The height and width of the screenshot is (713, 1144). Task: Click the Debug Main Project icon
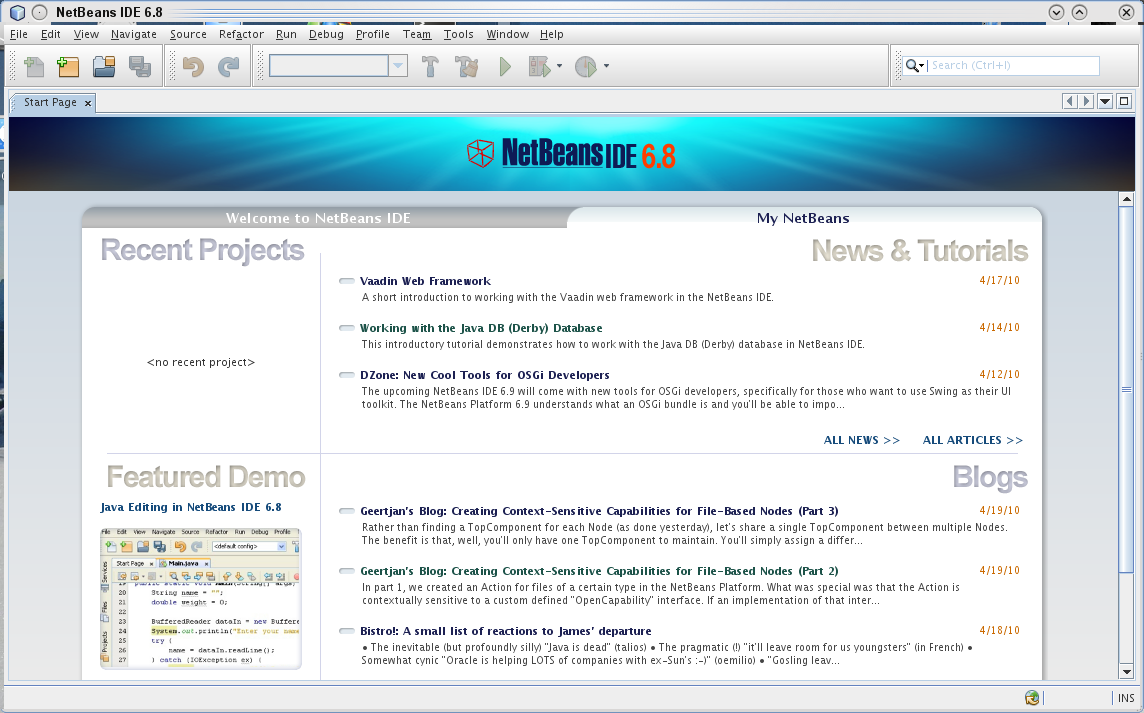540,66
